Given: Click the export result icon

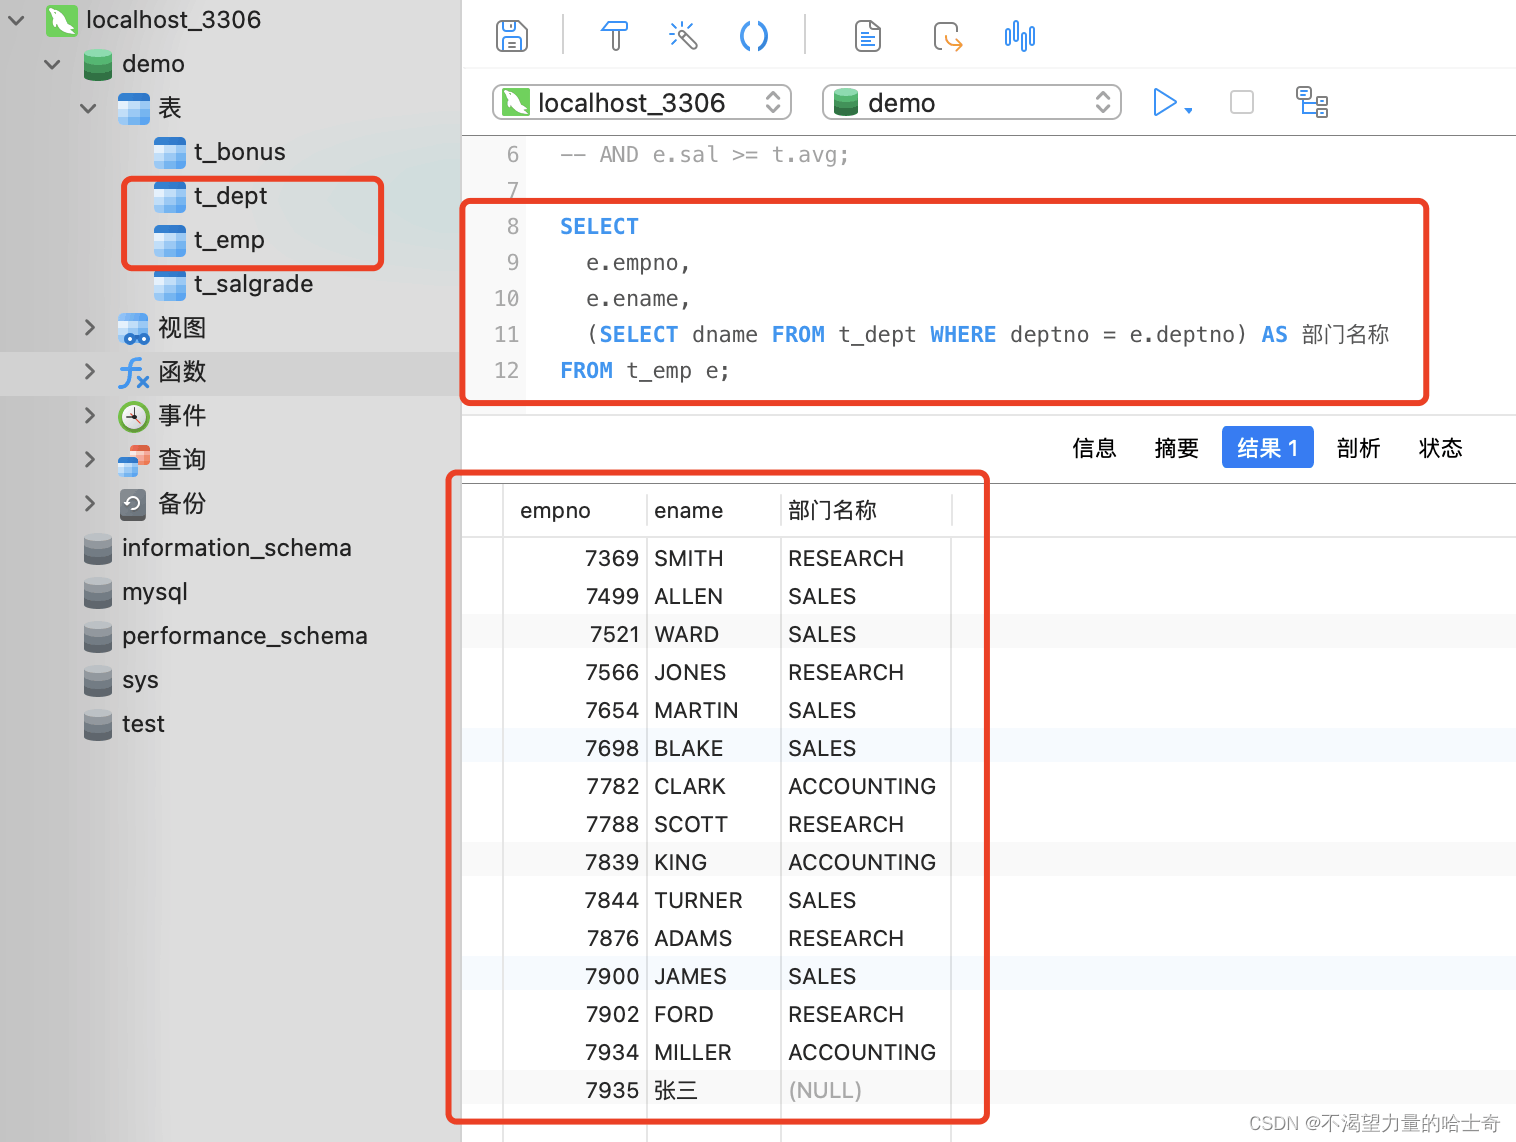Looking at the screenshot, I should click(x=947, y=37).
